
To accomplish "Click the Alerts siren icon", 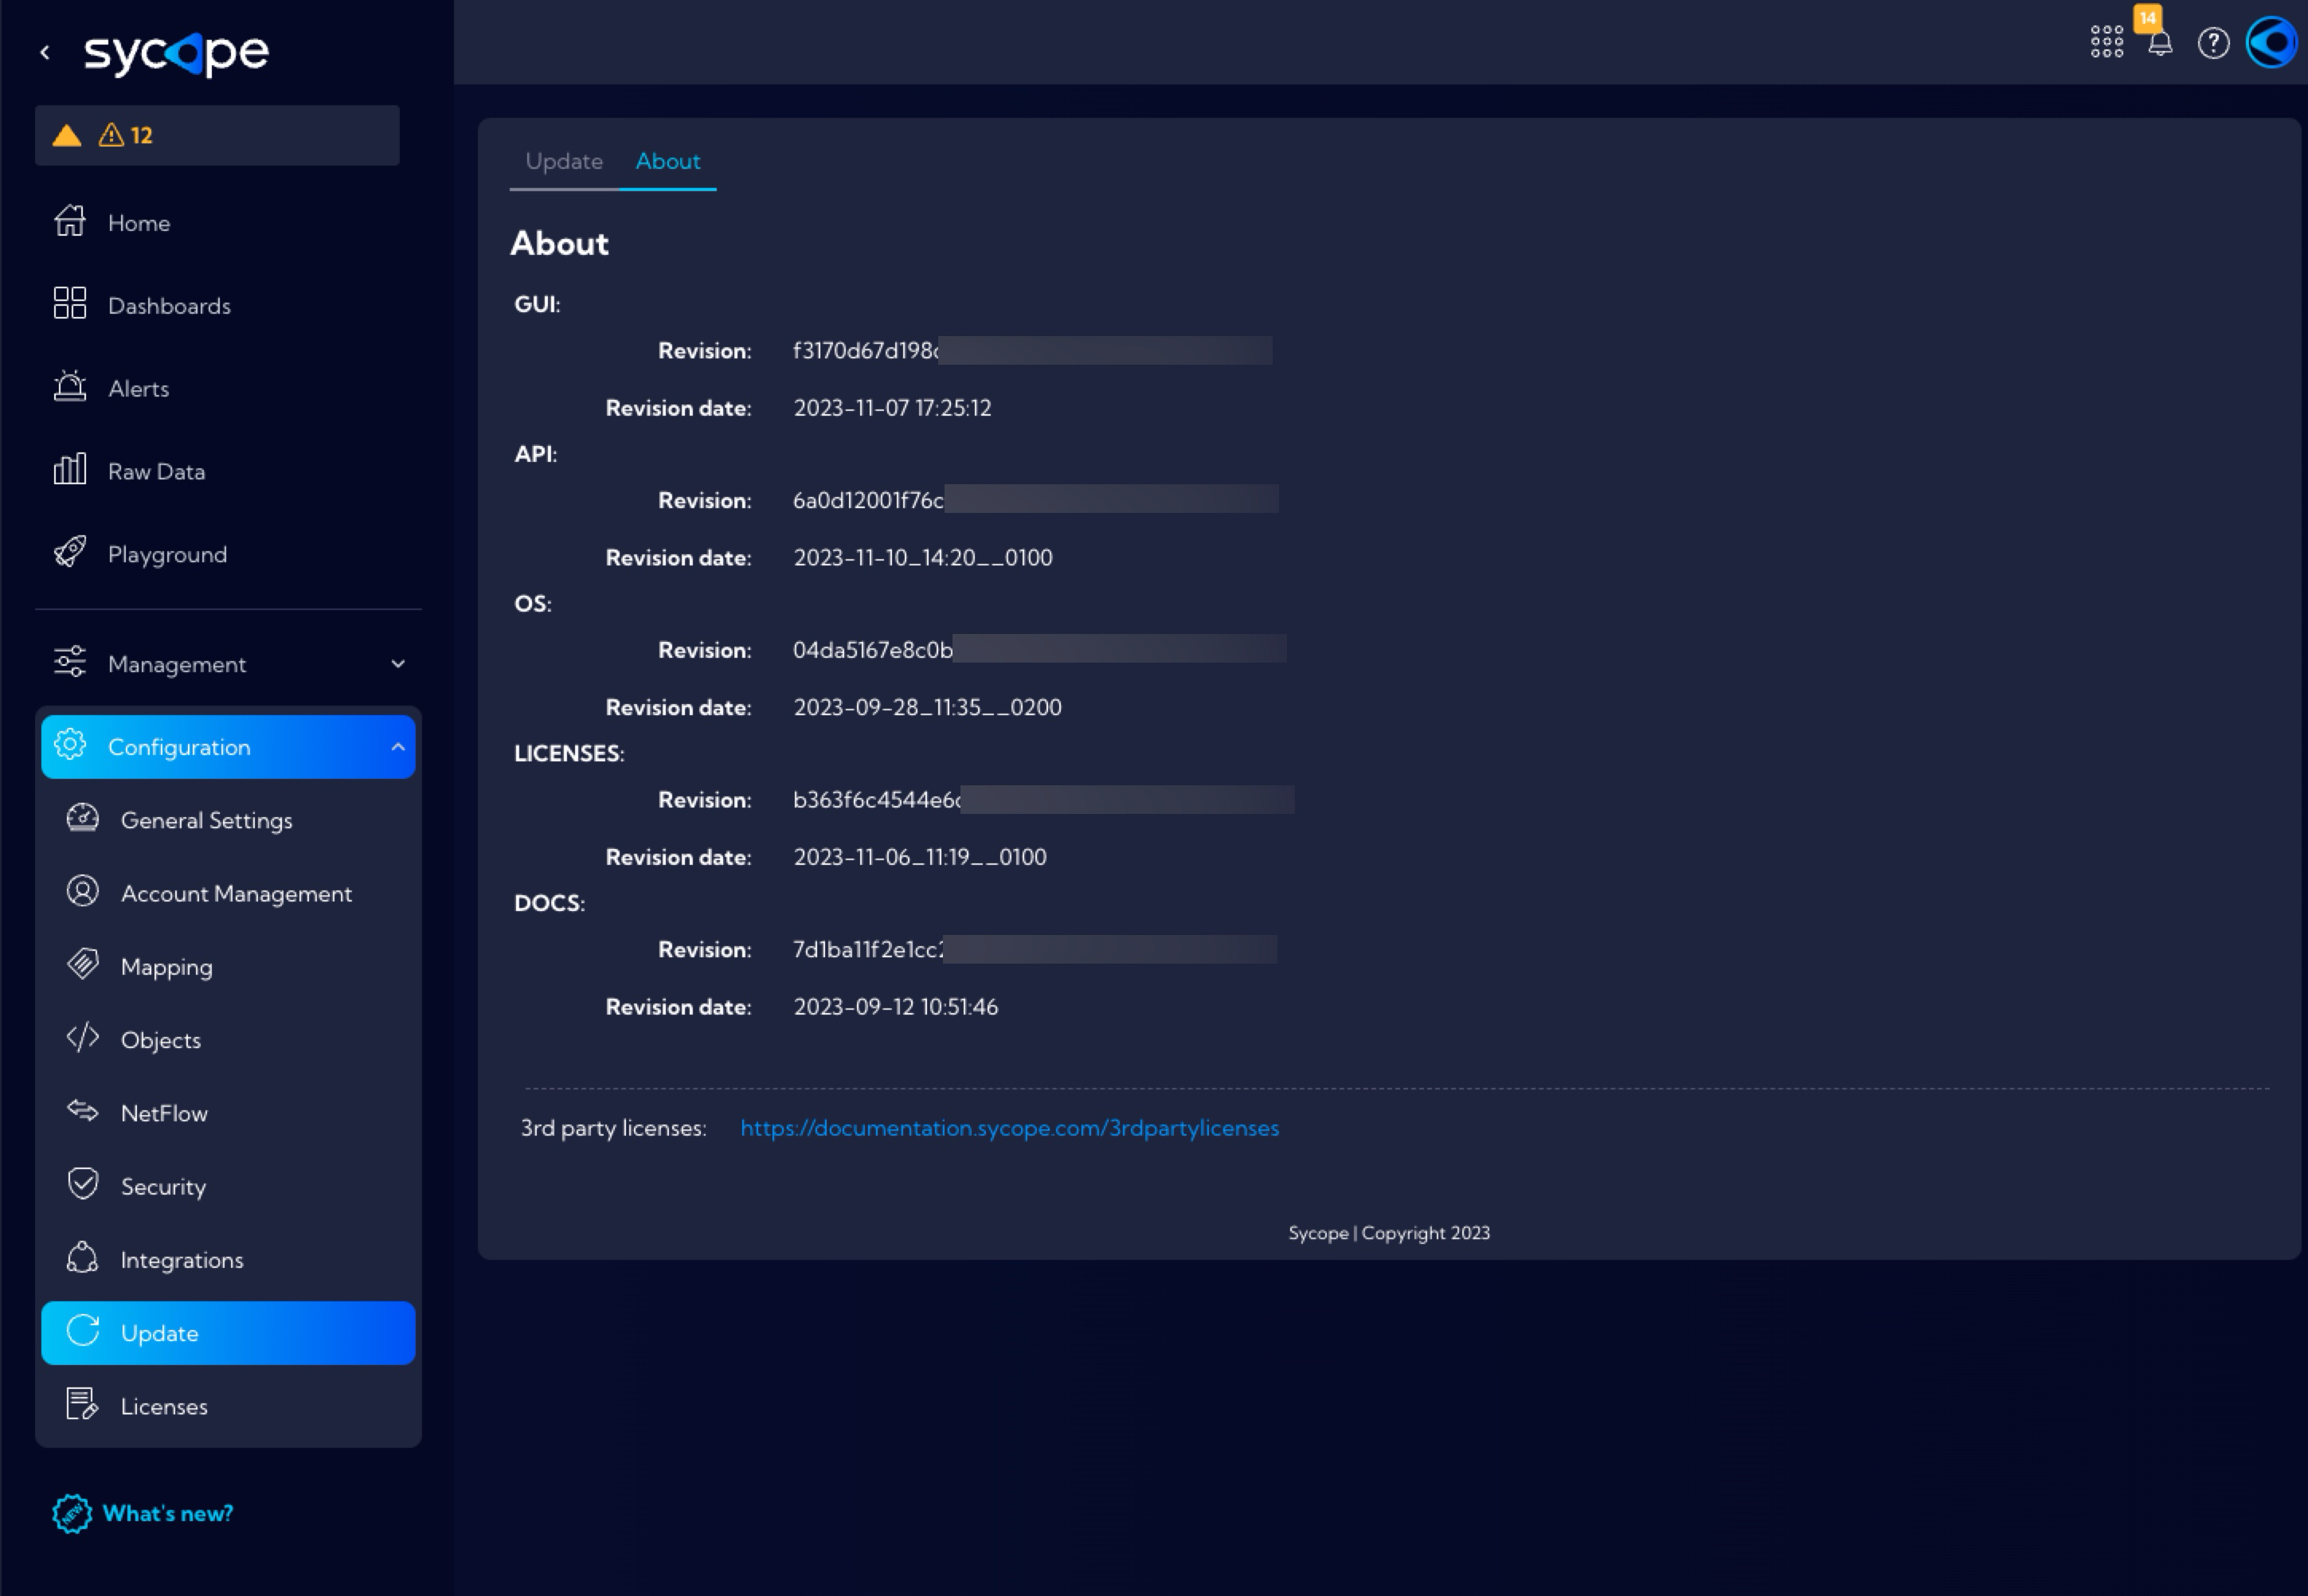I will [70, 386].
